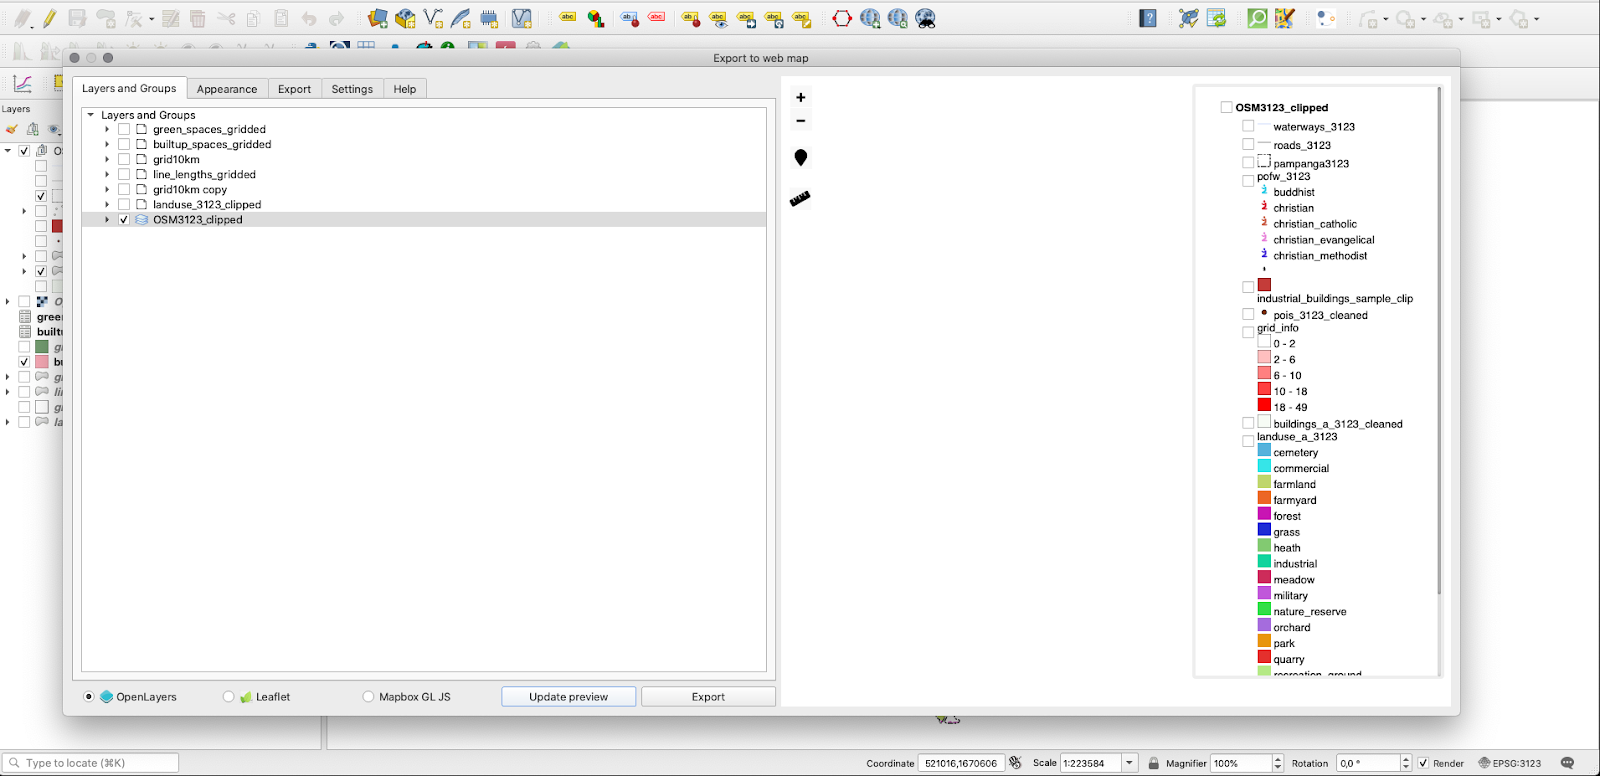Expand the green_spaces_gridded tree item

click(107, 130)
